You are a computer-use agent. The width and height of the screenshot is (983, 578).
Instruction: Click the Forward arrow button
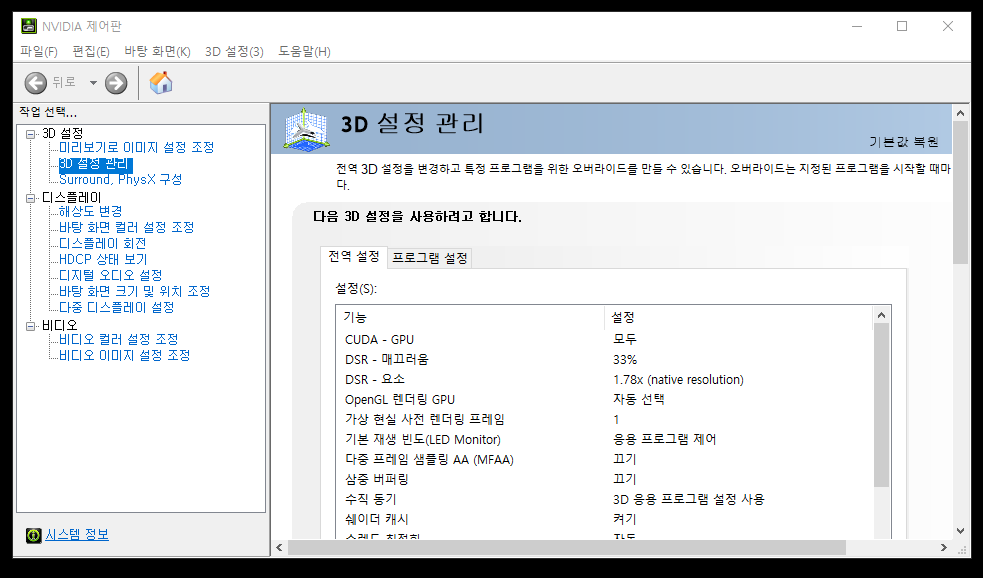click(116, 83)
